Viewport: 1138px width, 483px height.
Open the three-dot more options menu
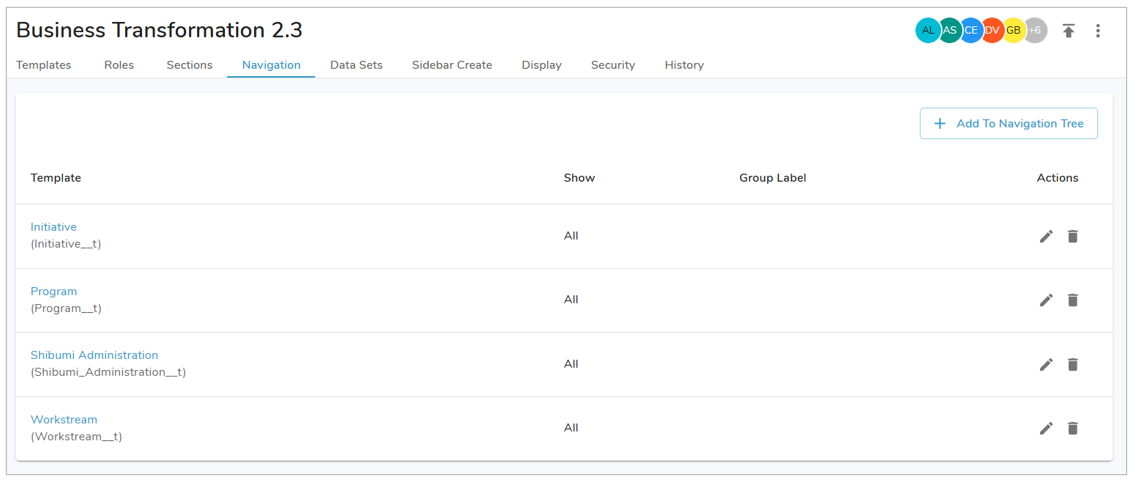click(x=1098, y=31)
